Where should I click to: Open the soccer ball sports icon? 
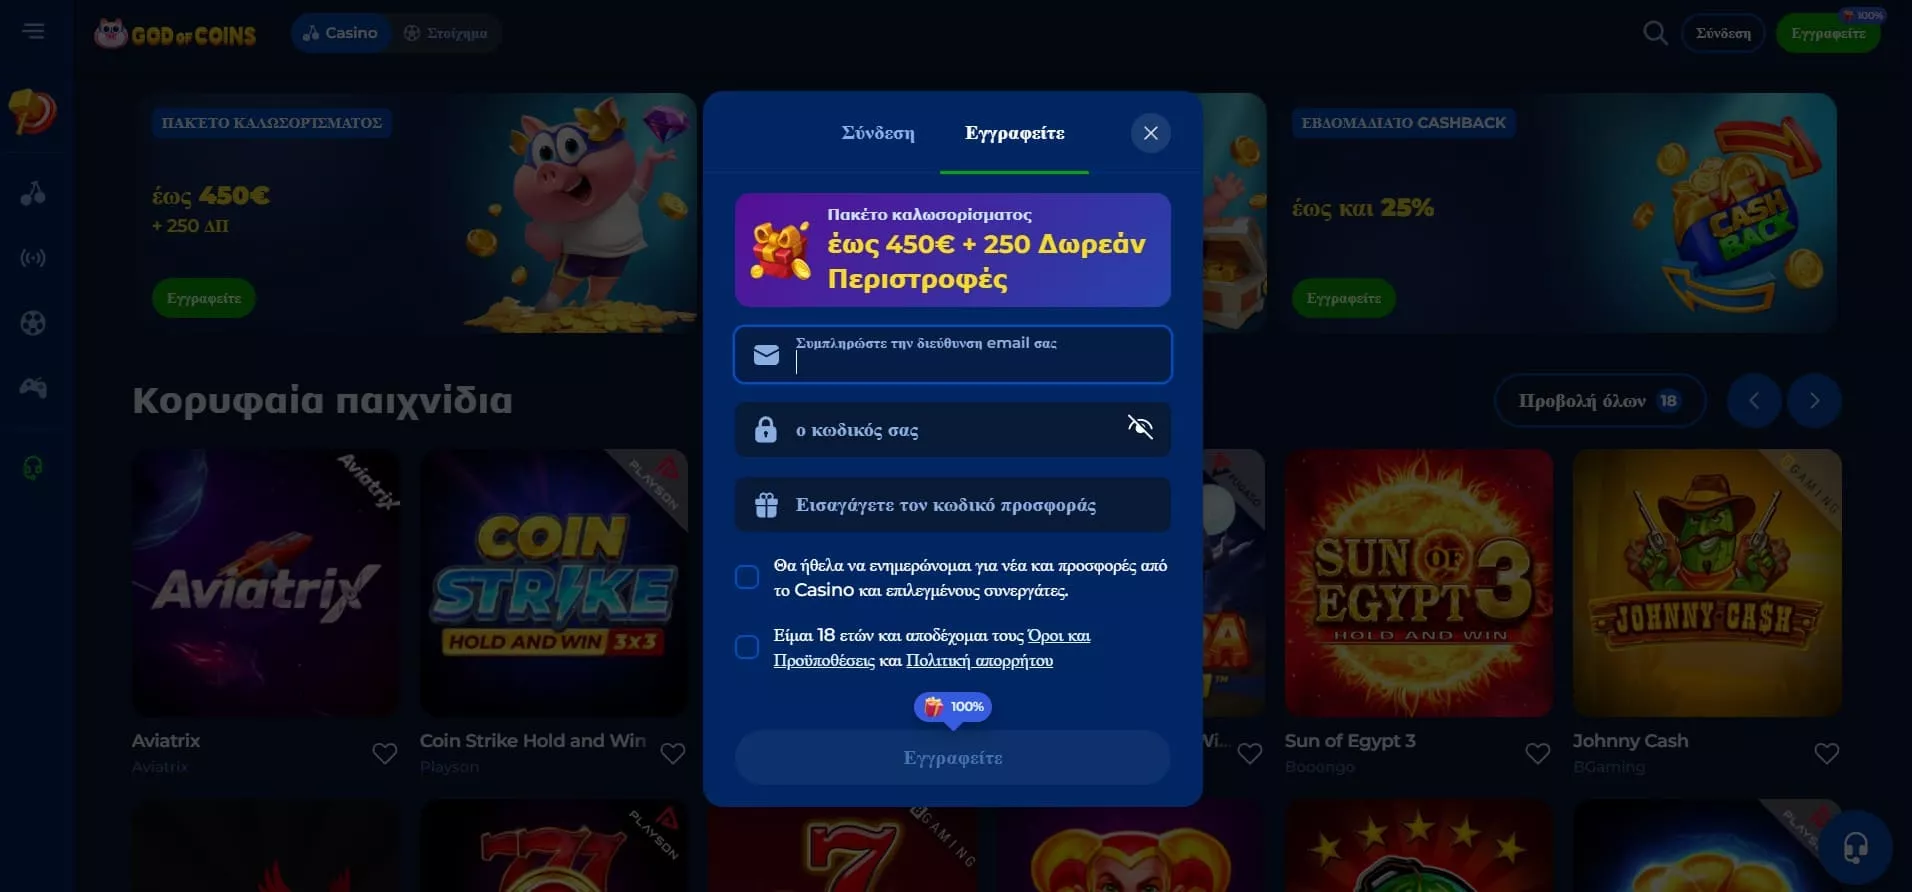33,323
